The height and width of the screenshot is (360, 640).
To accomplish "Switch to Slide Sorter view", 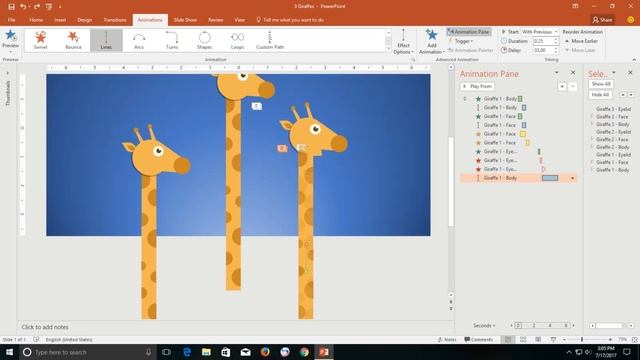I will (523, 340).
